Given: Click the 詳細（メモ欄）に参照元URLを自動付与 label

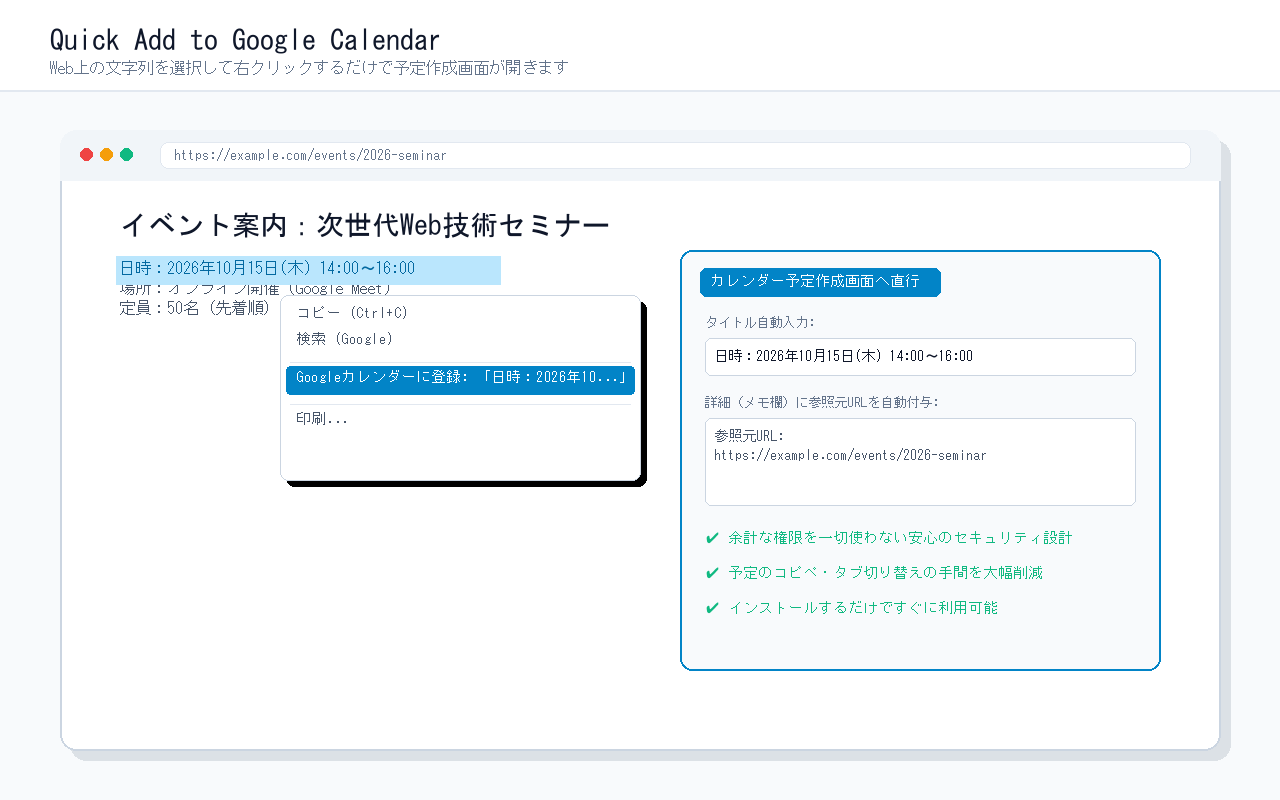Looking at the screenshot, I should point(822,402).
